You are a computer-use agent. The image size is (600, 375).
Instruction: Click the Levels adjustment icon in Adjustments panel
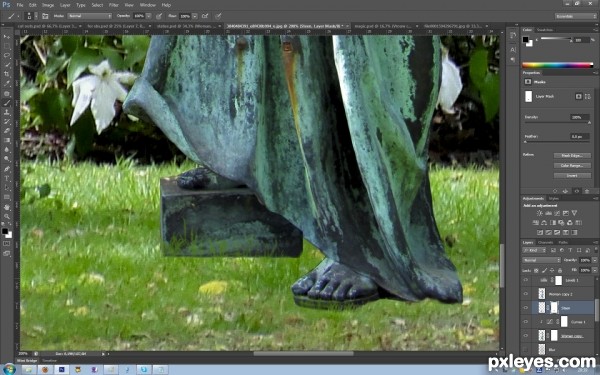coord(548,213)
